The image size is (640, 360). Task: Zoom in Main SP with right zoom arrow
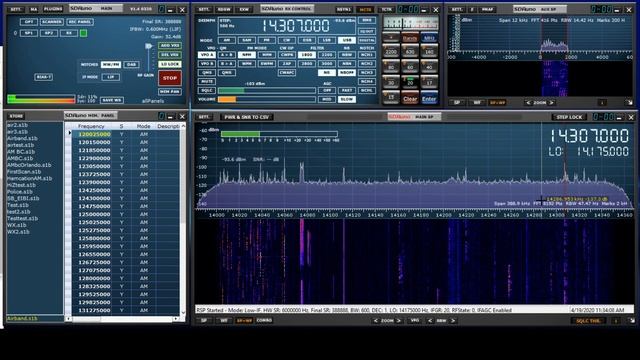coord(399,321)
